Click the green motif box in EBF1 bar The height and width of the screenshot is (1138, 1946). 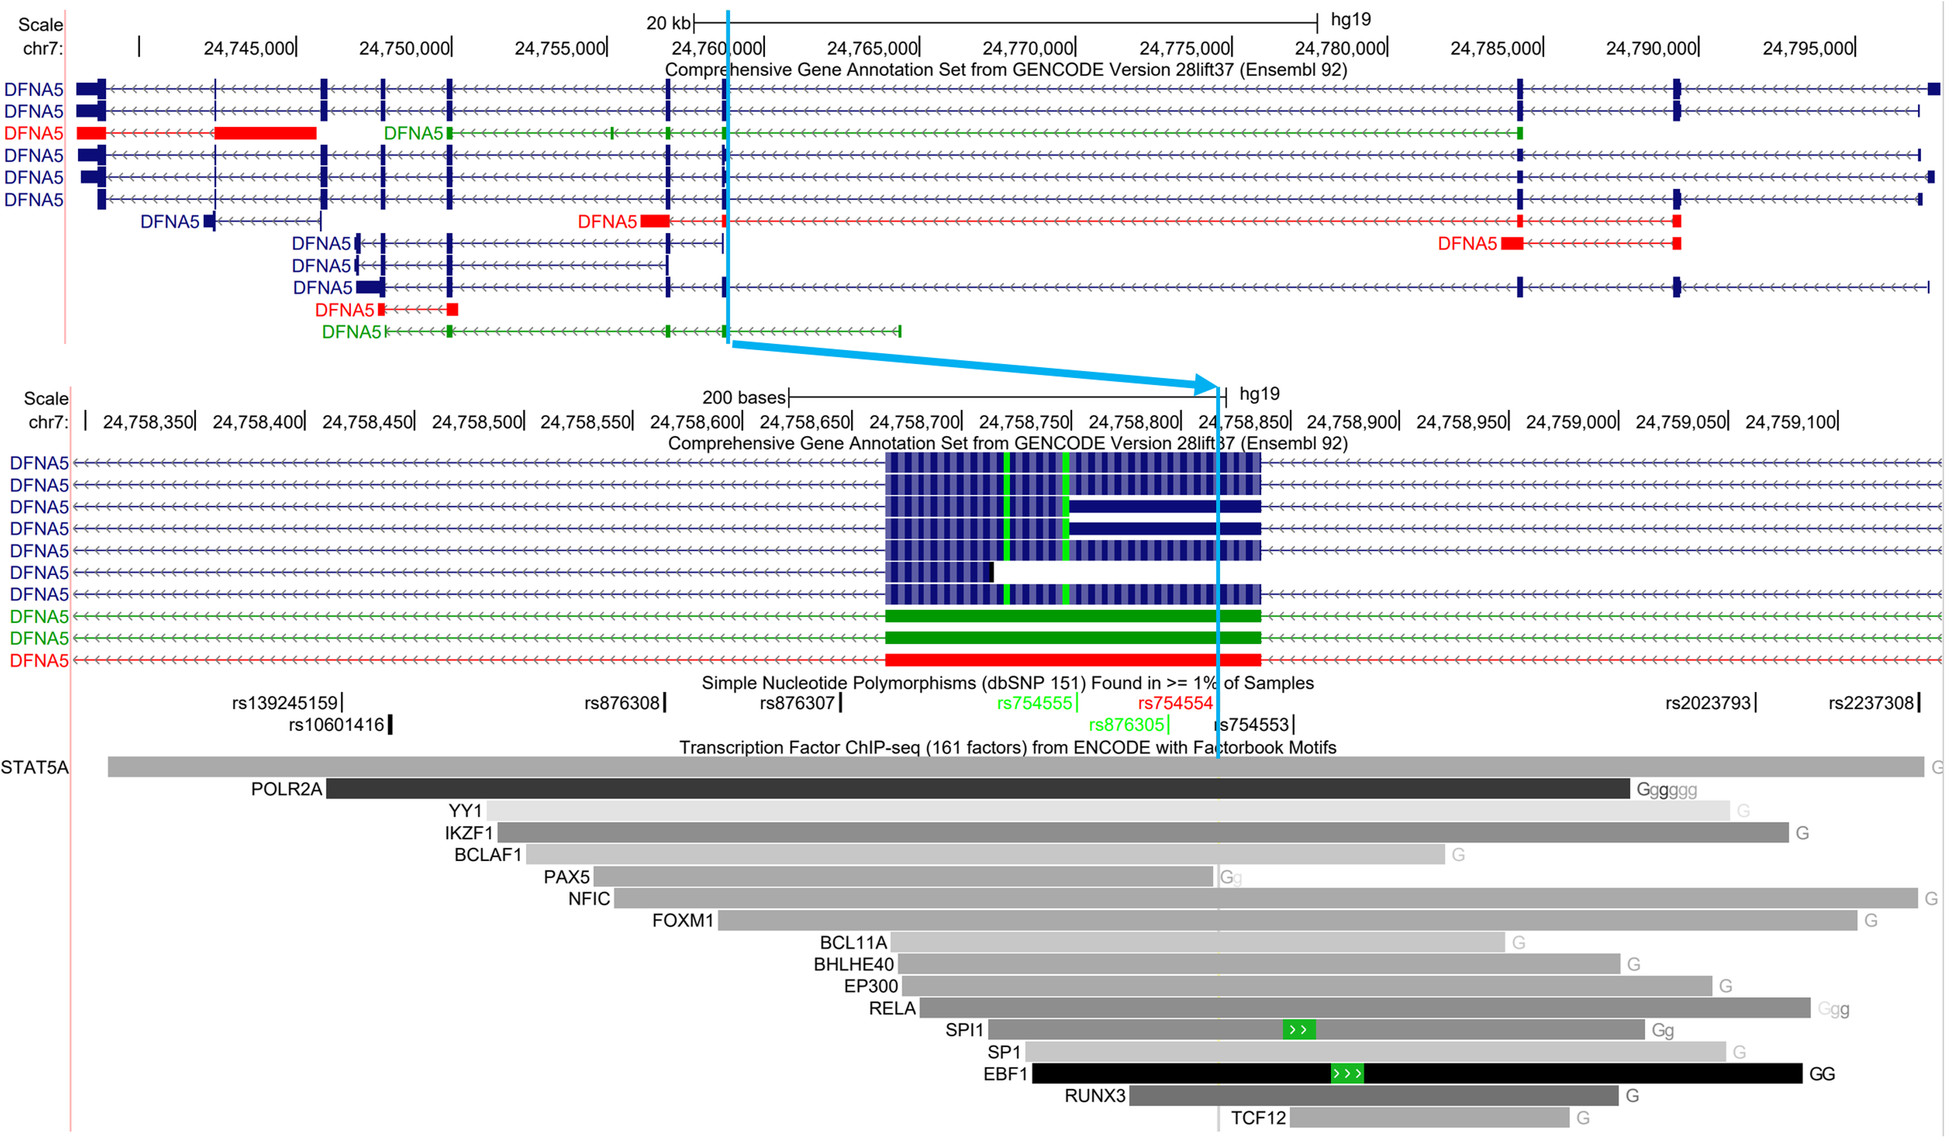[1347, 1074]
